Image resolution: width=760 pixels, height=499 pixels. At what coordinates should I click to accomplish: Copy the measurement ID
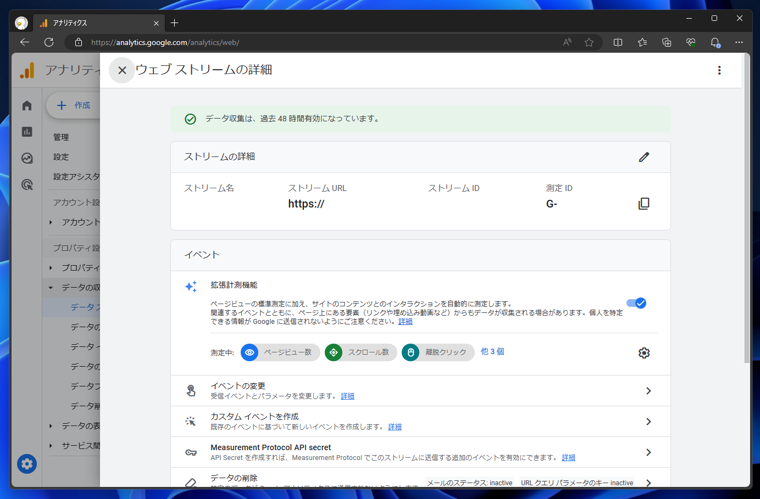click(x=644, y=203)
